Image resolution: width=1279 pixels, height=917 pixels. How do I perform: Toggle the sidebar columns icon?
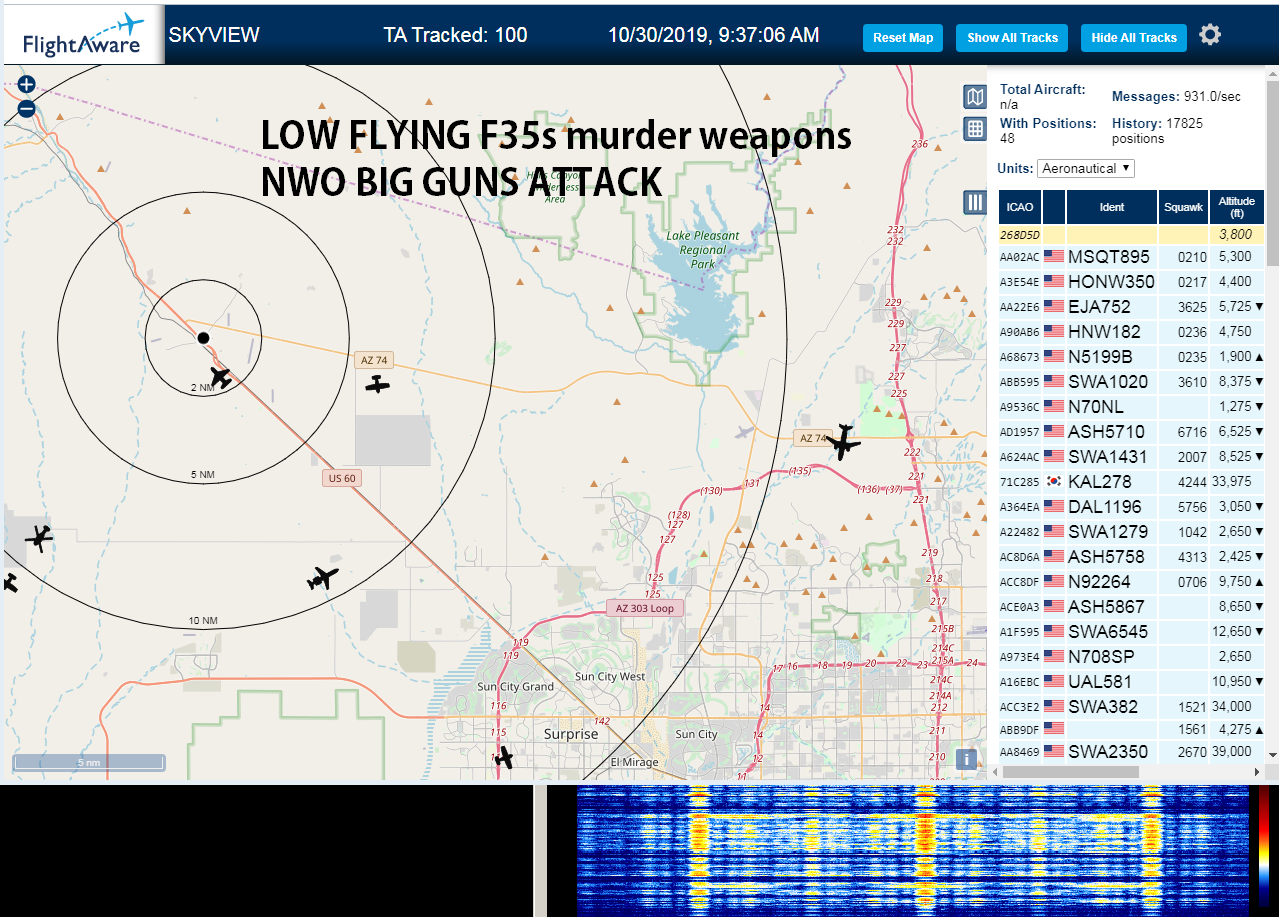coord(975,202)
